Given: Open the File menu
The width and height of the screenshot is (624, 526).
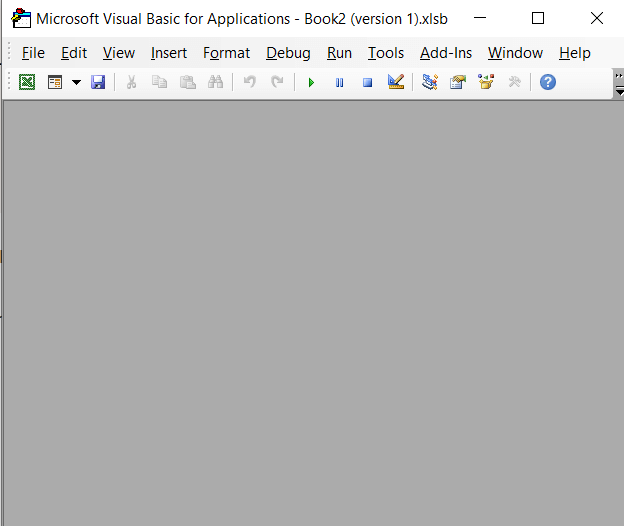Looking at the screenshot, I should [33, 53].
